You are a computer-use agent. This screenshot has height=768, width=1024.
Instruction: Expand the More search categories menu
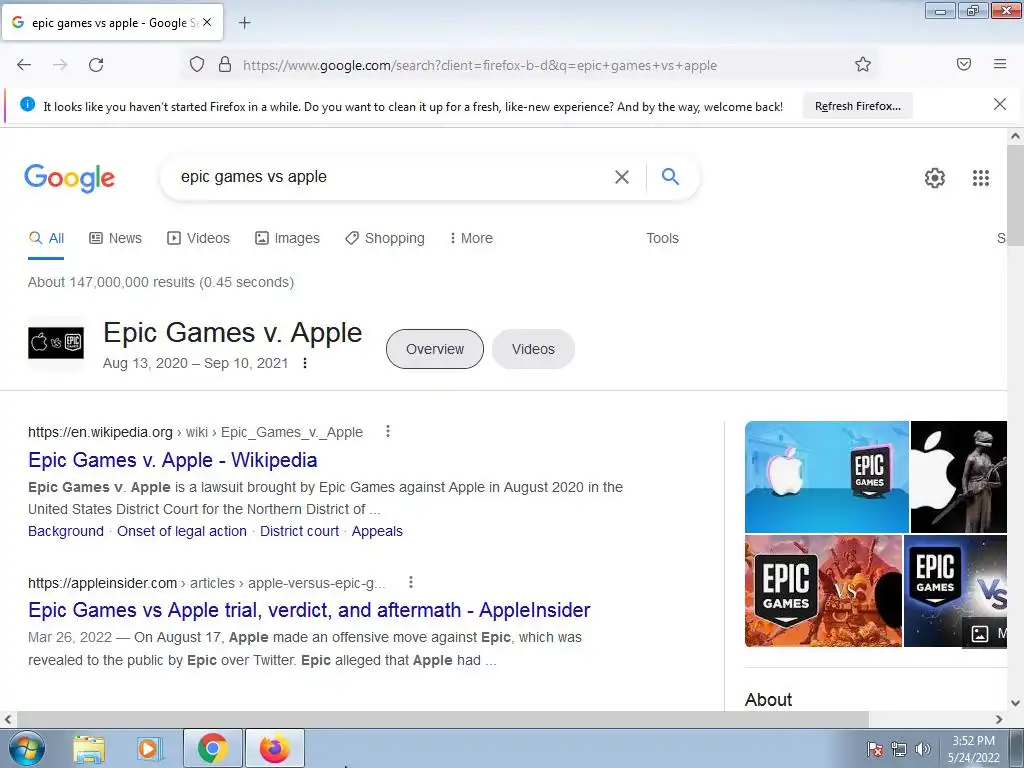coord(471,238)
